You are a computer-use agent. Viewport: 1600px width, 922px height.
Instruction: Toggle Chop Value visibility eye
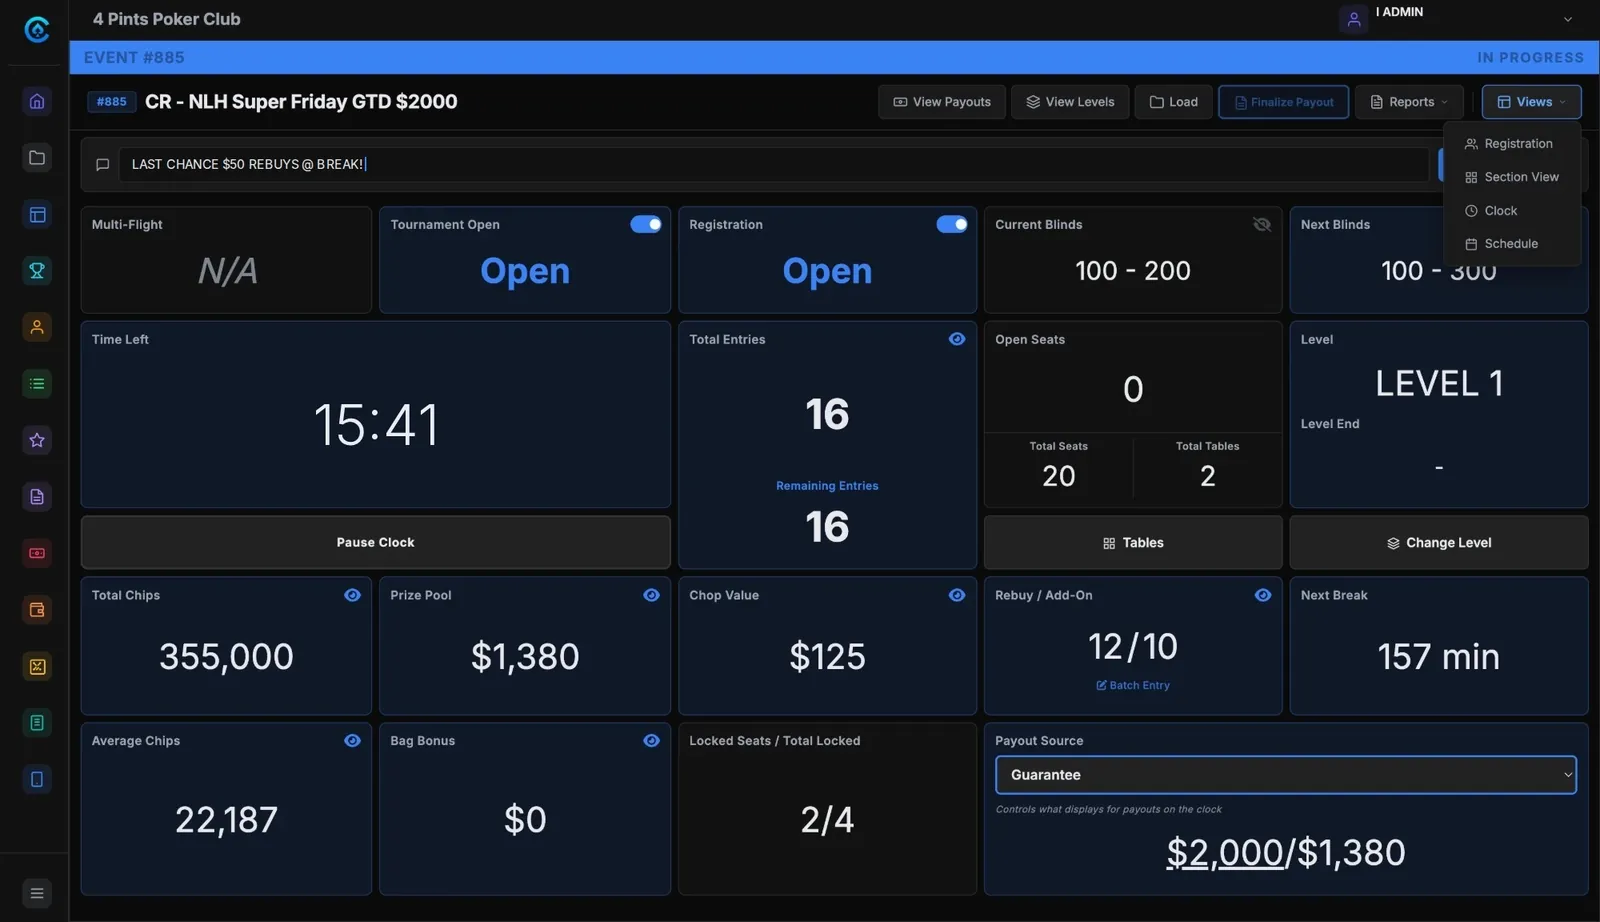[957, 595]
